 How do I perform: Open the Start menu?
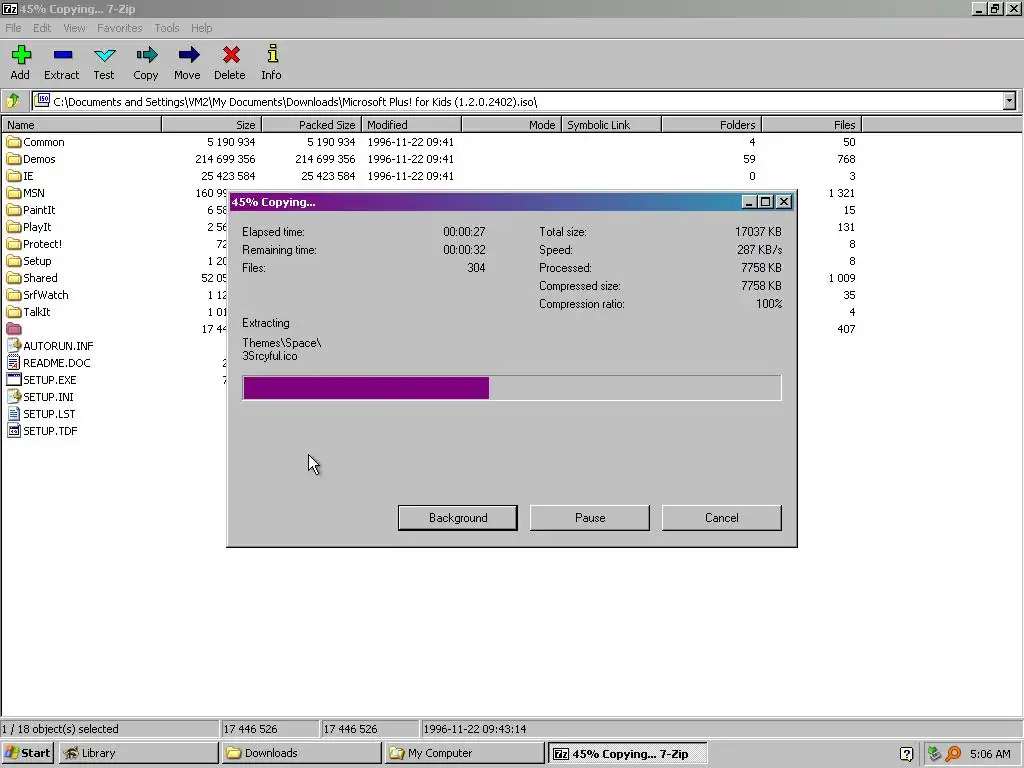click(x=27, y=753)
